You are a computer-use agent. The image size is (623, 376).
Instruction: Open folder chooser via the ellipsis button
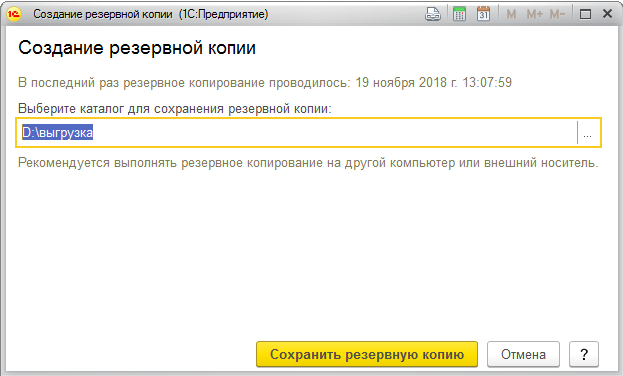click(x=588, y=133)
